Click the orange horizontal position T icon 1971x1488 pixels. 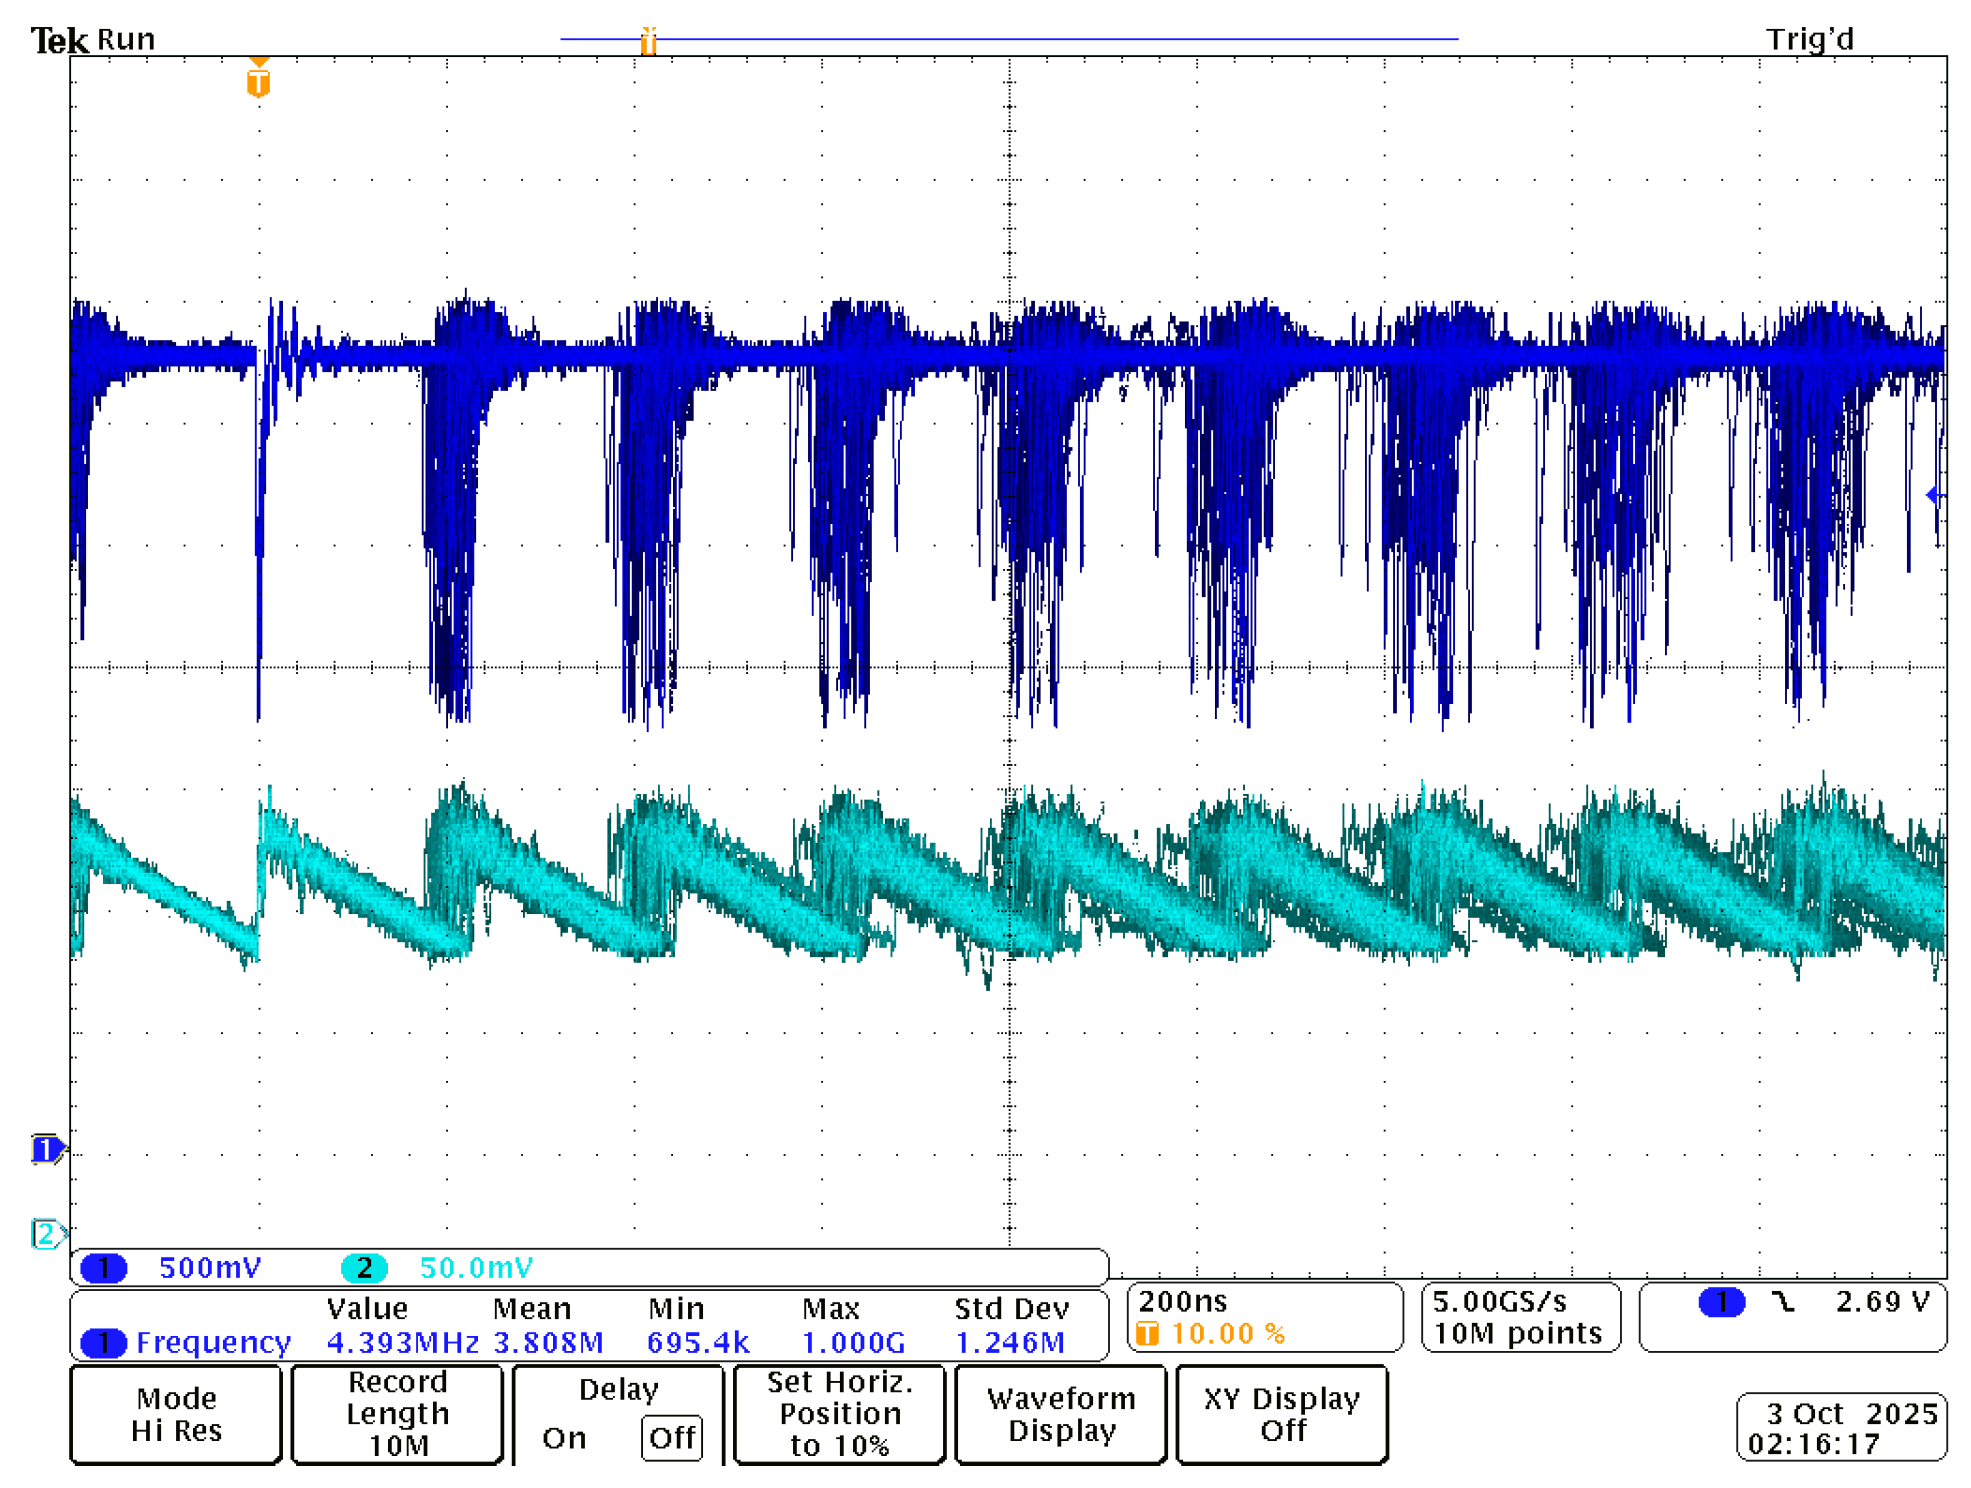click(1148, 1333)
